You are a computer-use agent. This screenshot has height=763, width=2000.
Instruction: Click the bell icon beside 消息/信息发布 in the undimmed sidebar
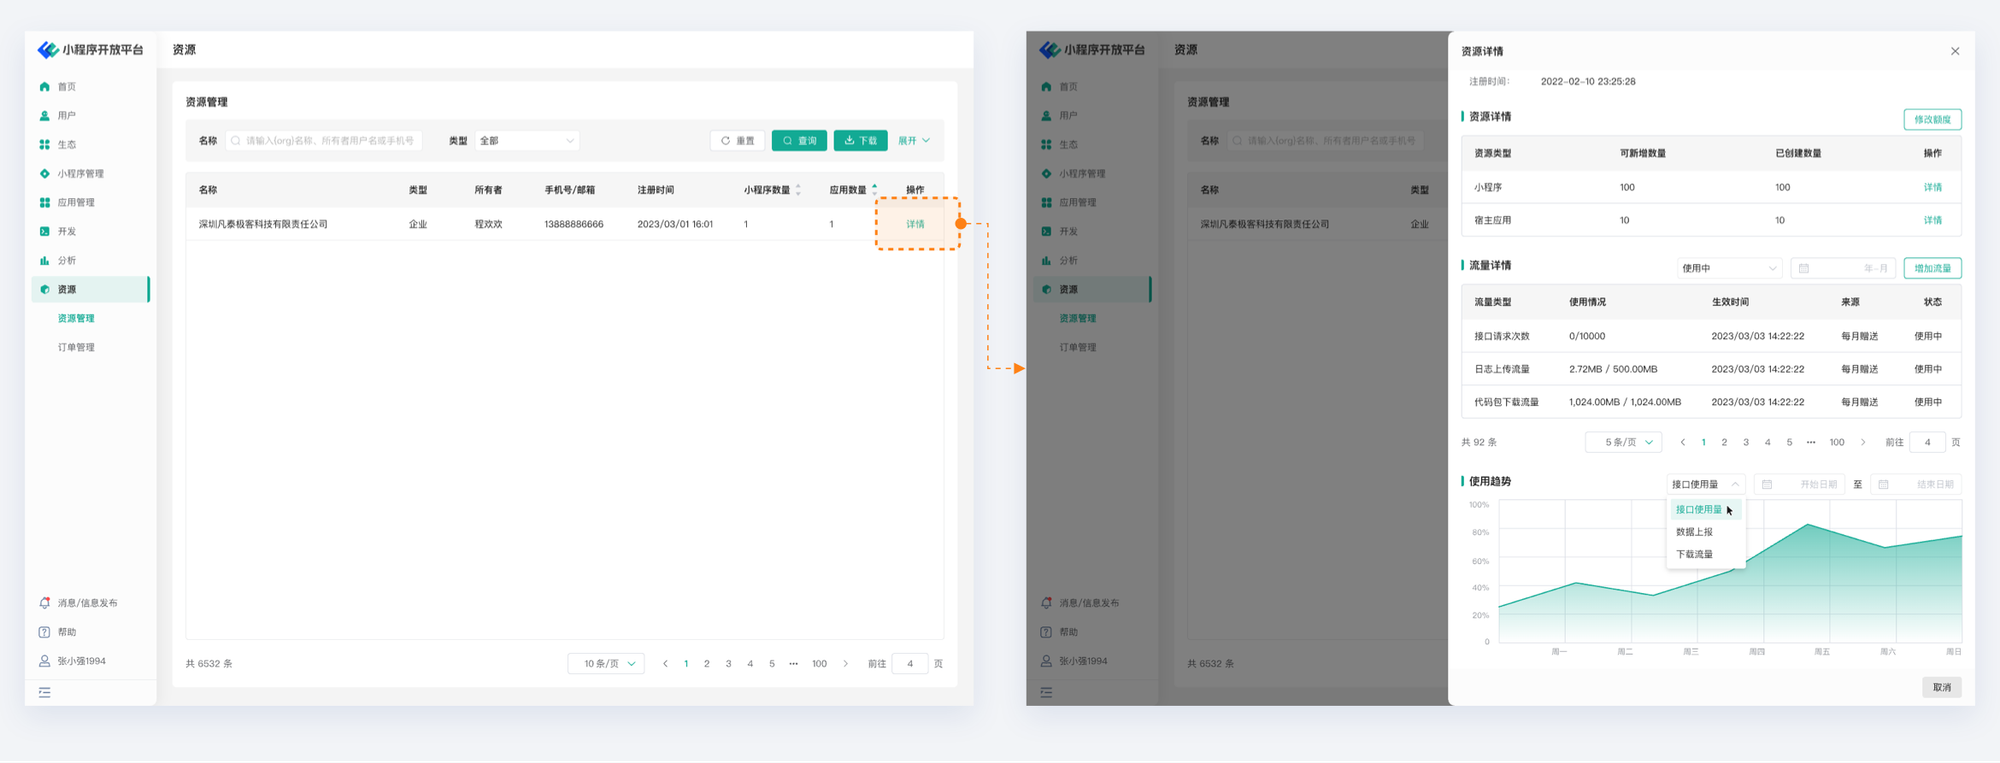tap(44, 603)
